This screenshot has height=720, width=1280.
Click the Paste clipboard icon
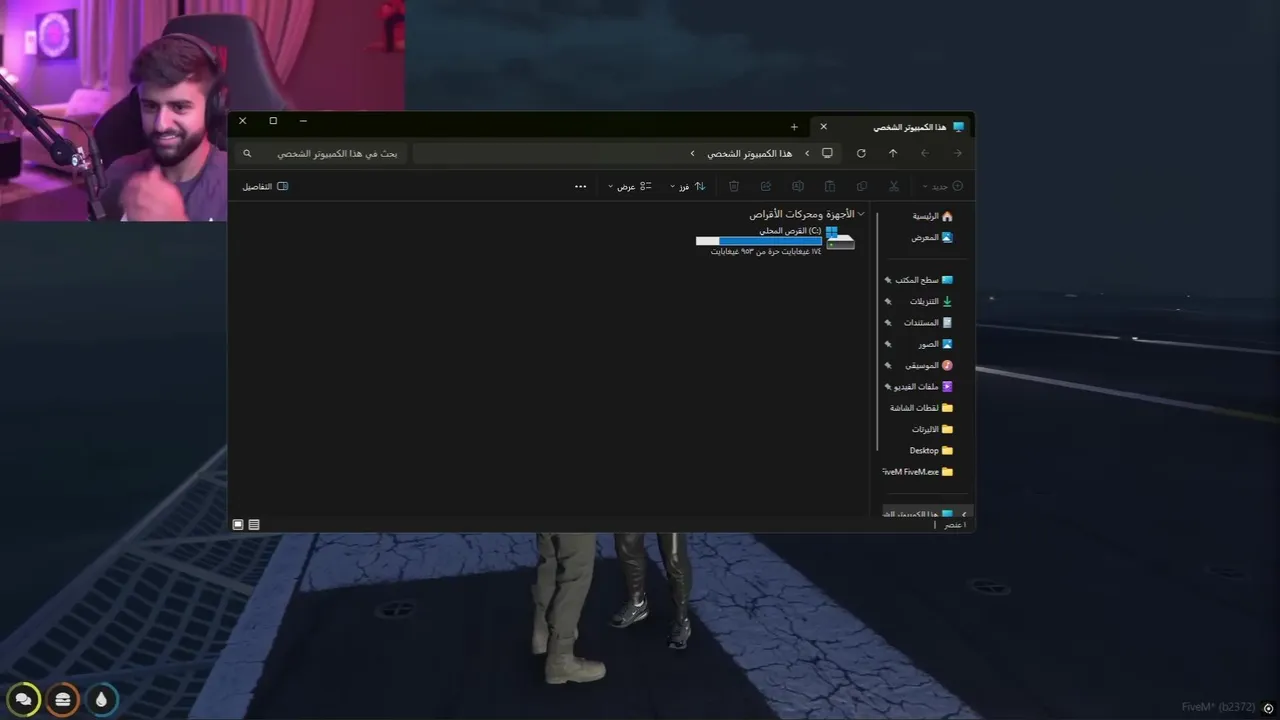830,186
